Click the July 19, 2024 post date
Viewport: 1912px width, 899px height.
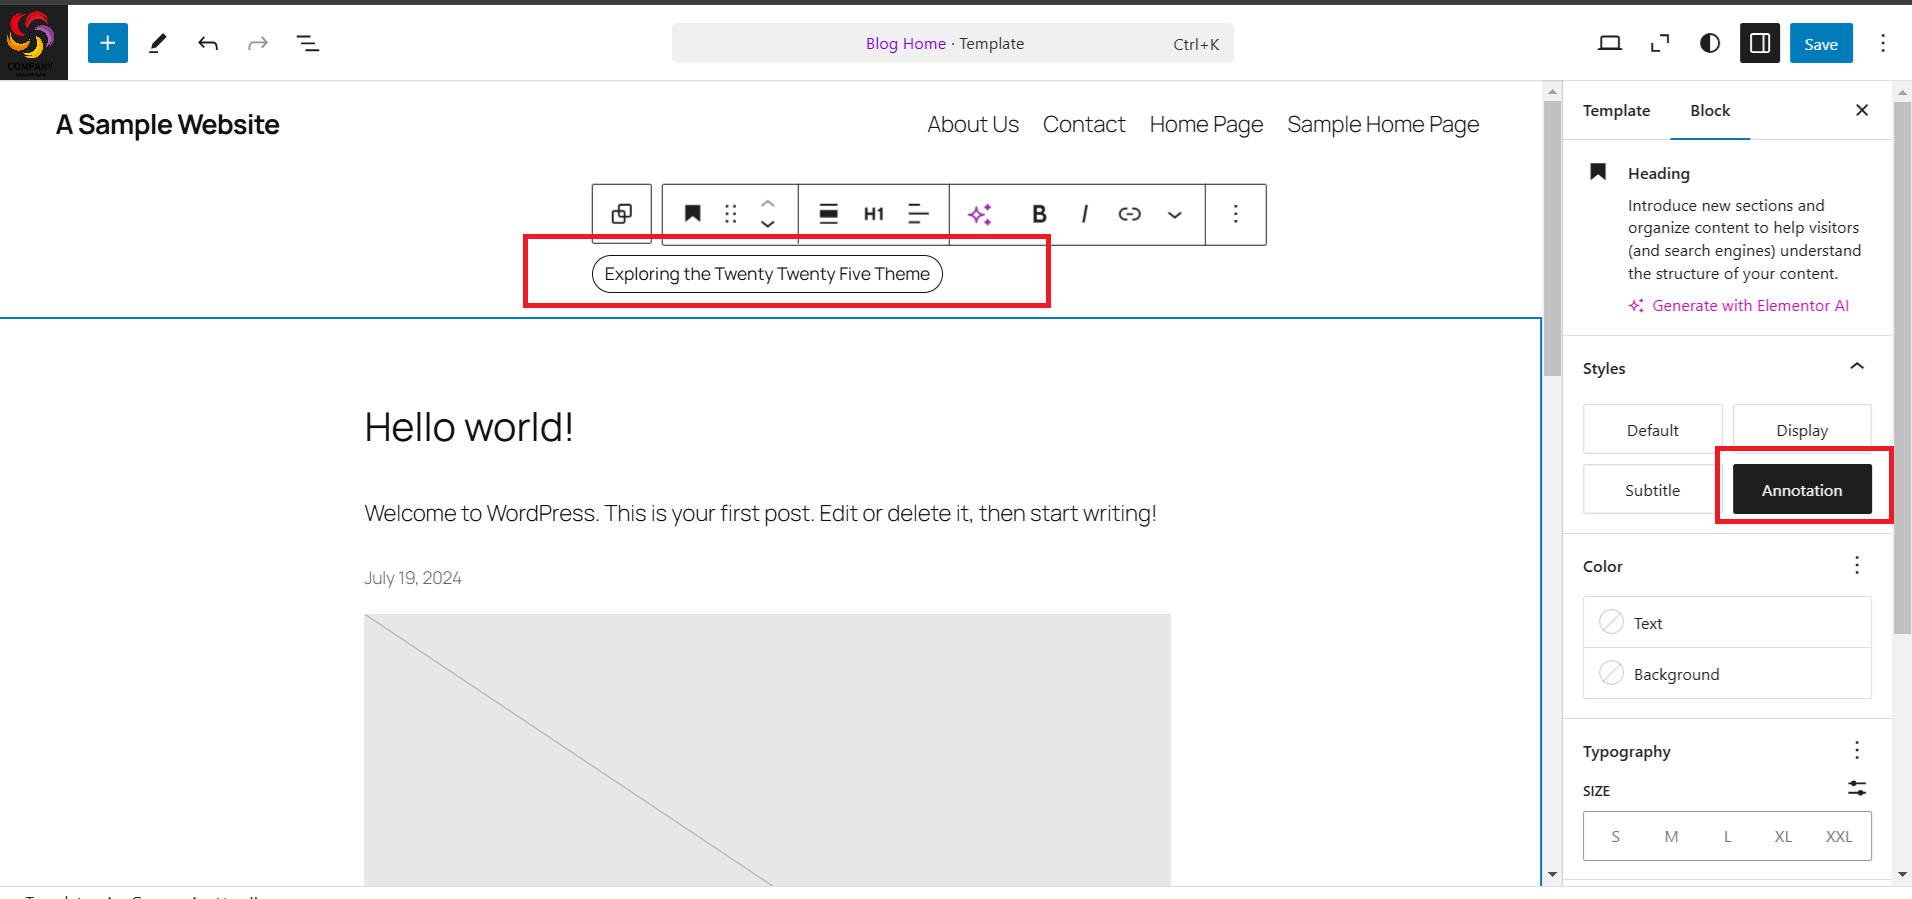413,578
